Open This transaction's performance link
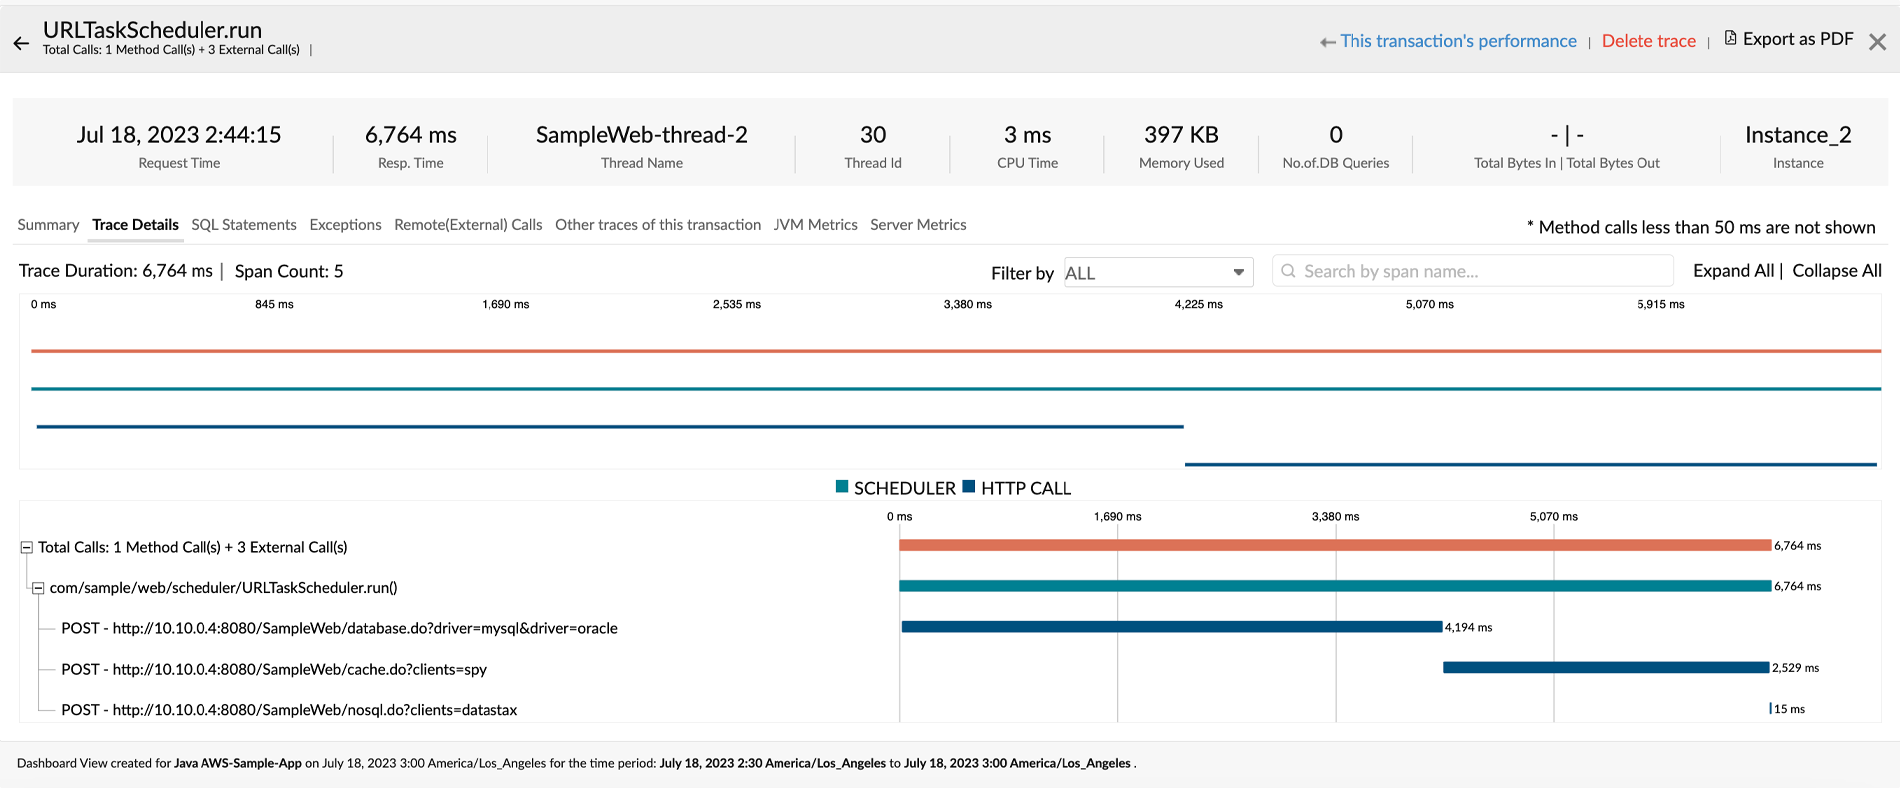The height and width of the screenshot is (788, 1900). click(x=1457, y=41)
